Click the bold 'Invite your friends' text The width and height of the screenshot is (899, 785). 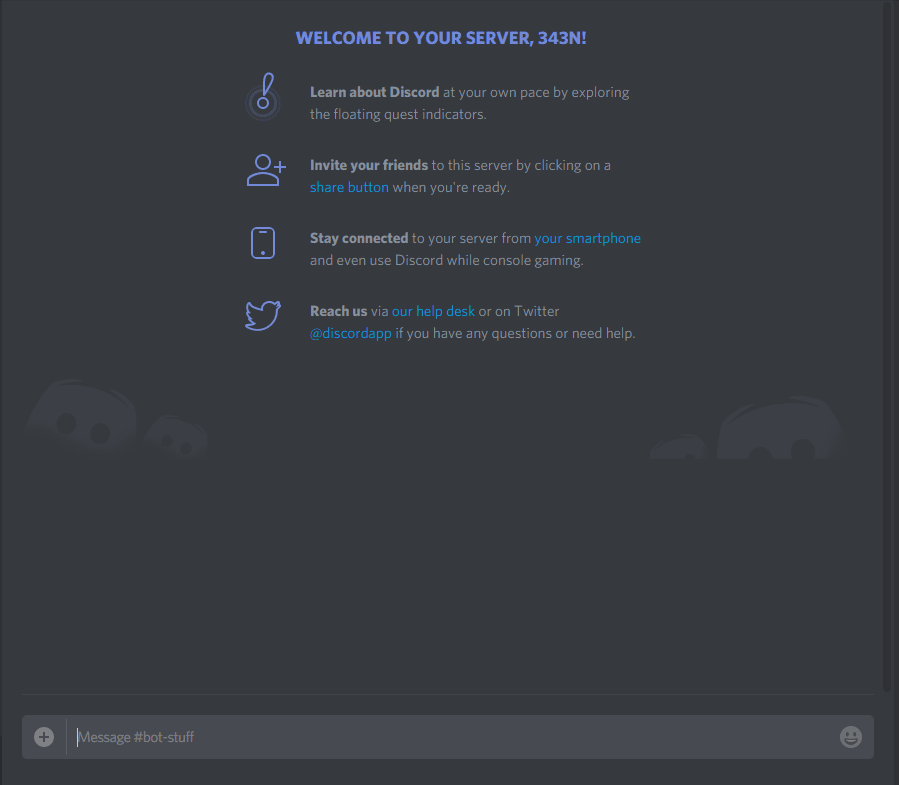click(369, 165)
